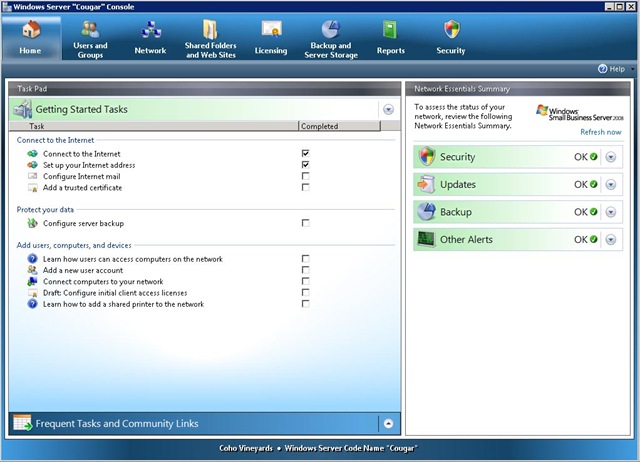Check Configure Internet mail completed checkbox
640x462 pixels.
pos(305,176)
